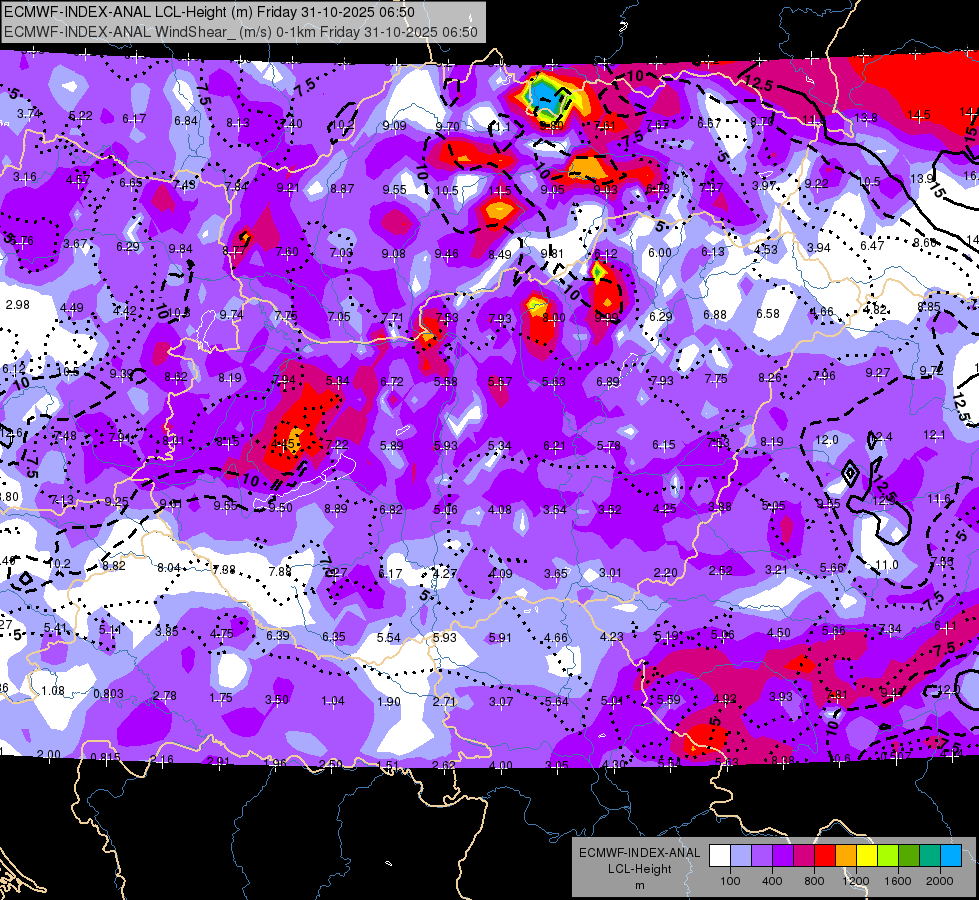
Task: Click the grid value 6.39
Action: point(278,635)
